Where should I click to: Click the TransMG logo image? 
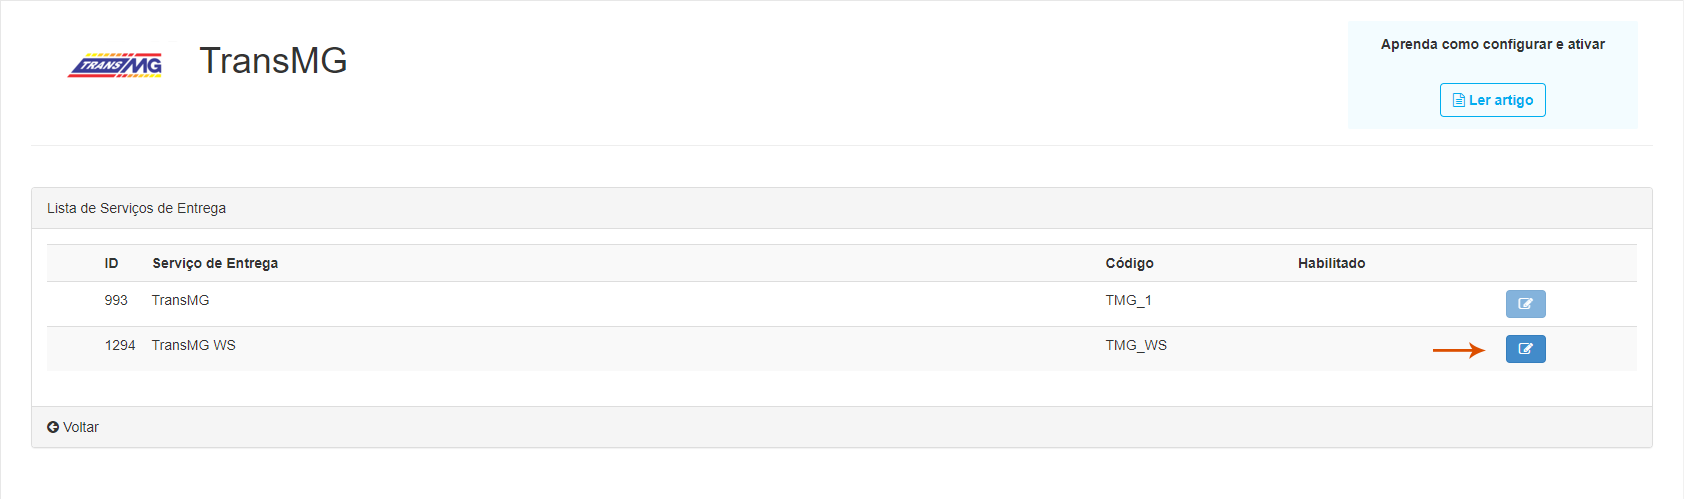115,65
